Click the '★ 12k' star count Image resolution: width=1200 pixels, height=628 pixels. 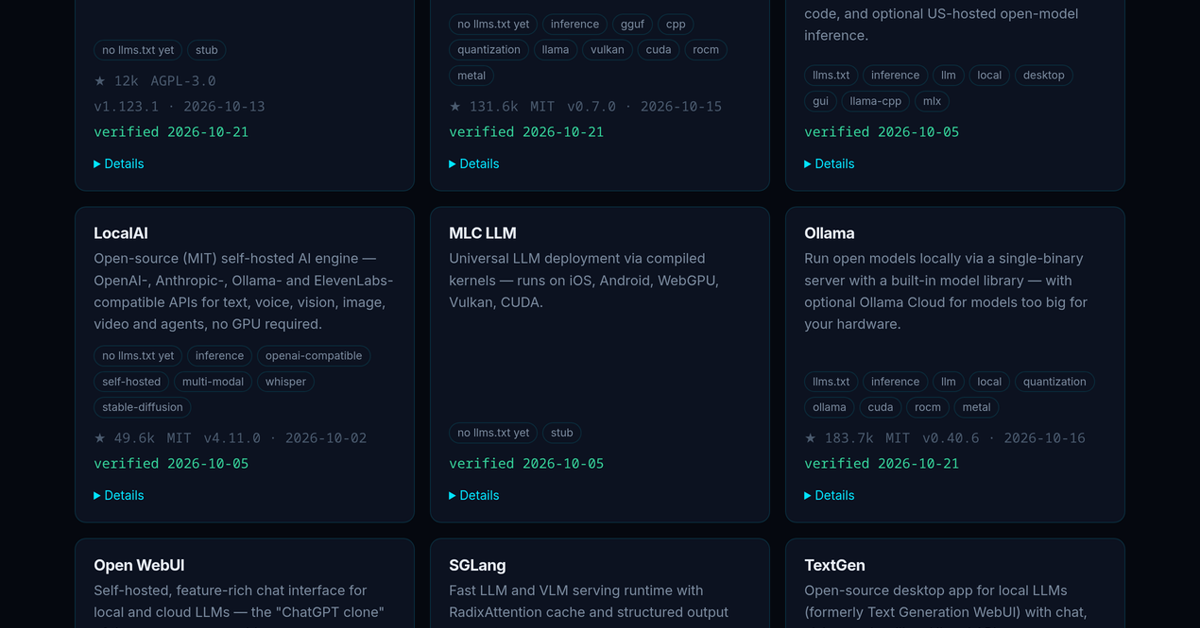click(116, 81)
